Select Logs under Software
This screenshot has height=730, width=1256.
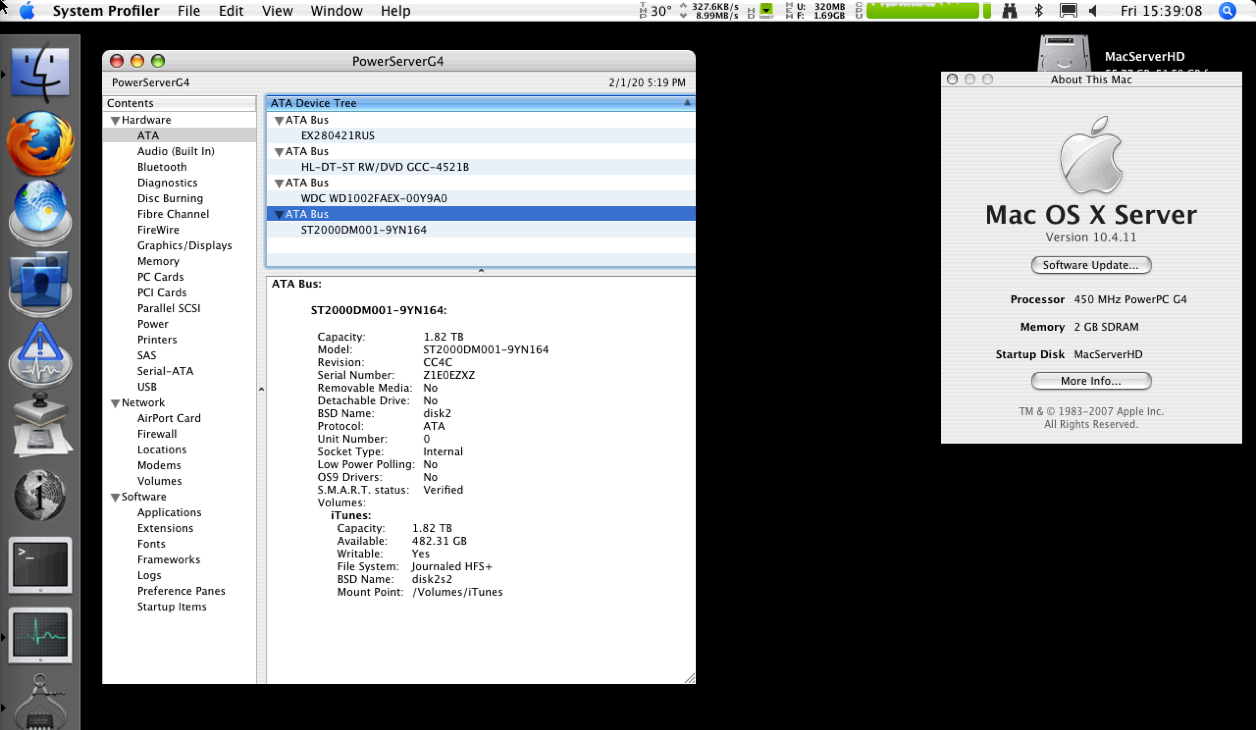tap(149, 575)
